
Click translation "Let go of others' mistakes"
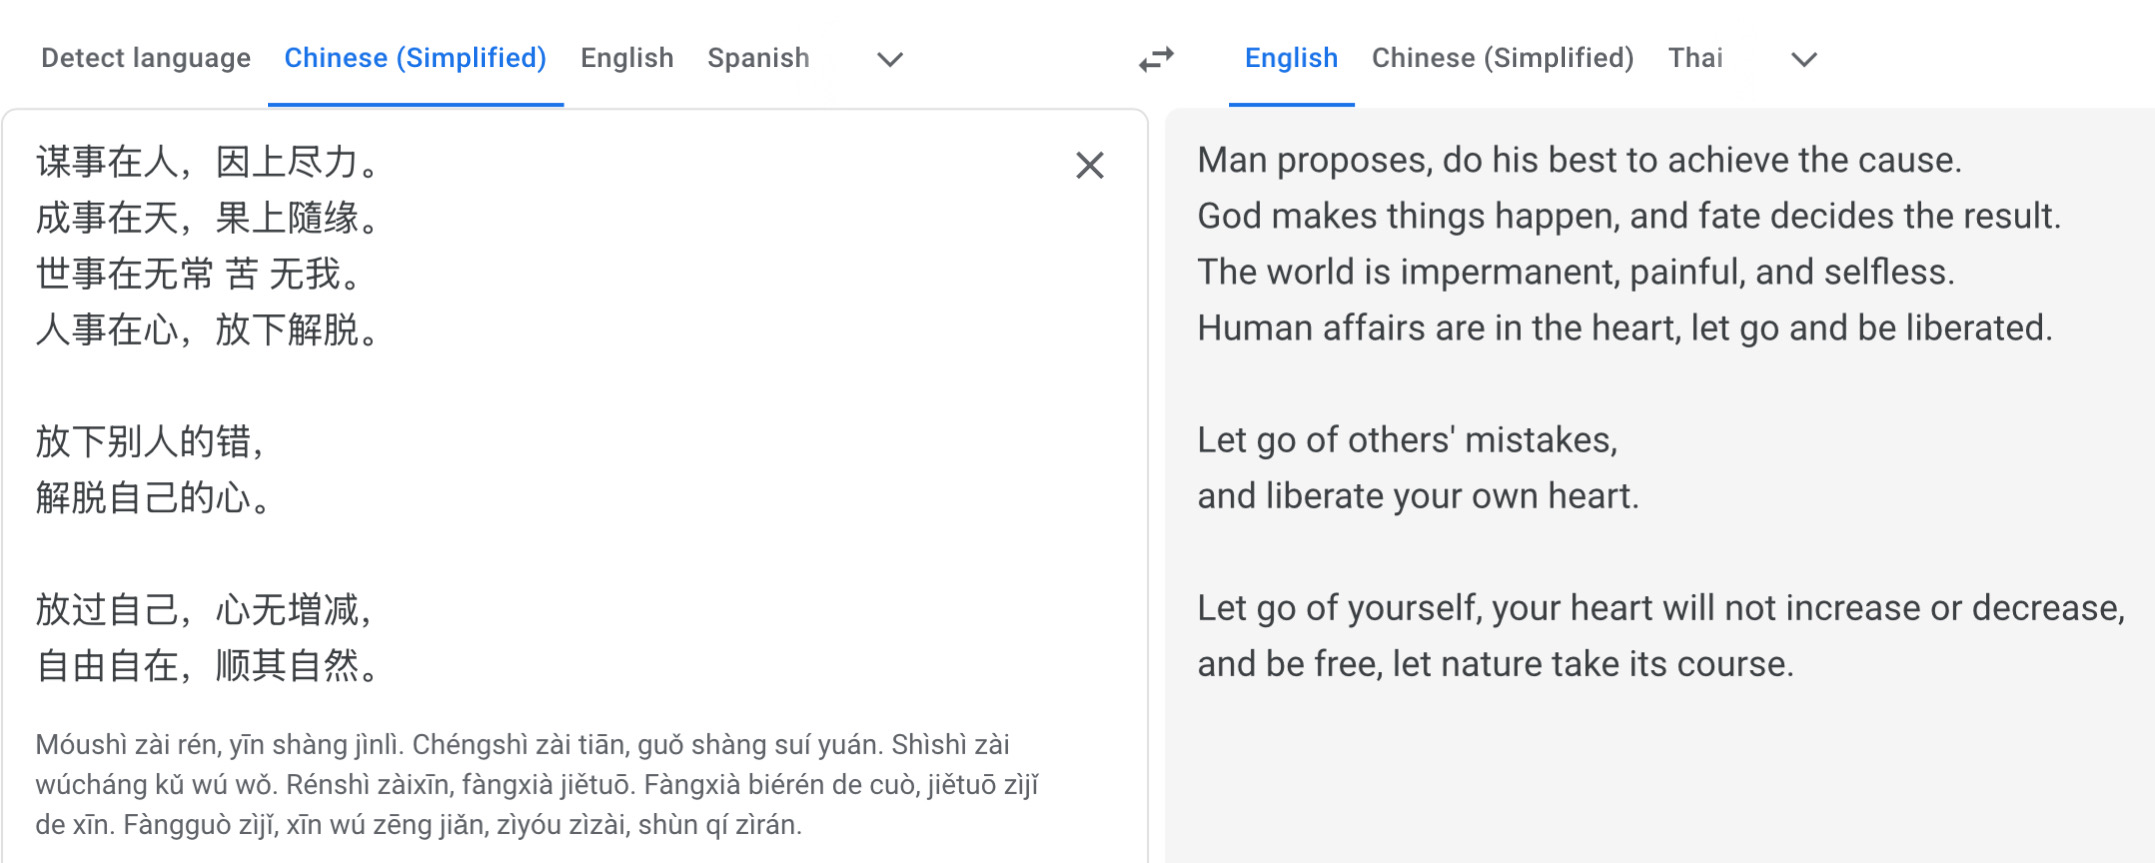click(1406, 440)
